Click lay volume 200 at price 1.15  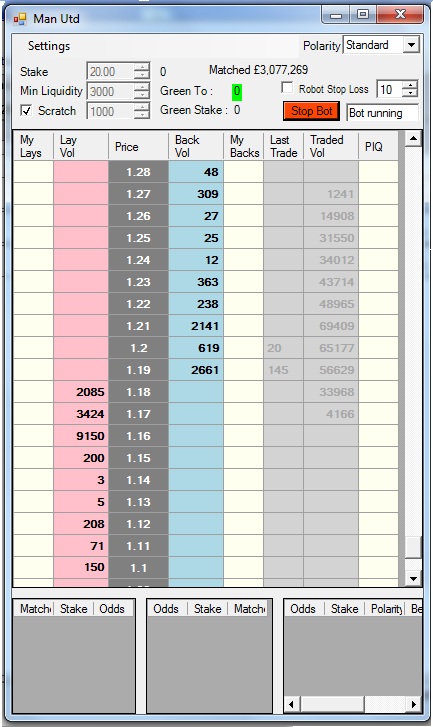pos(81,458)
